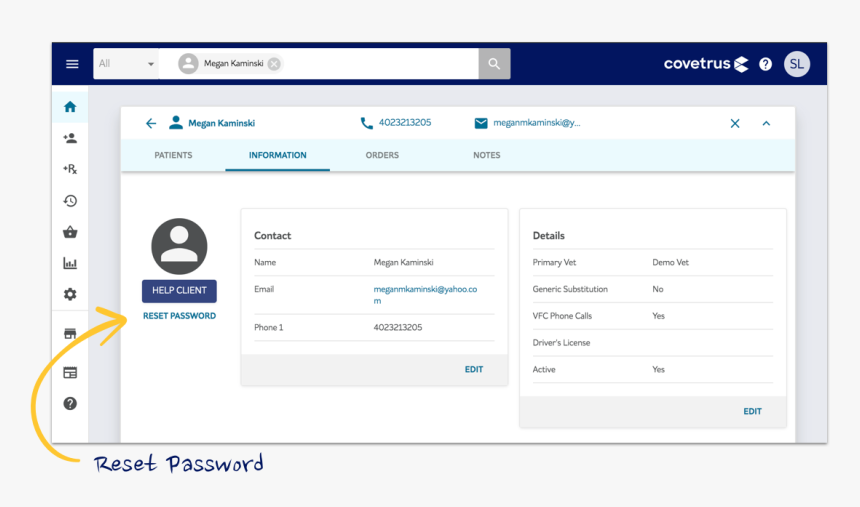Open the help icon in header

[x=765, y=64]
